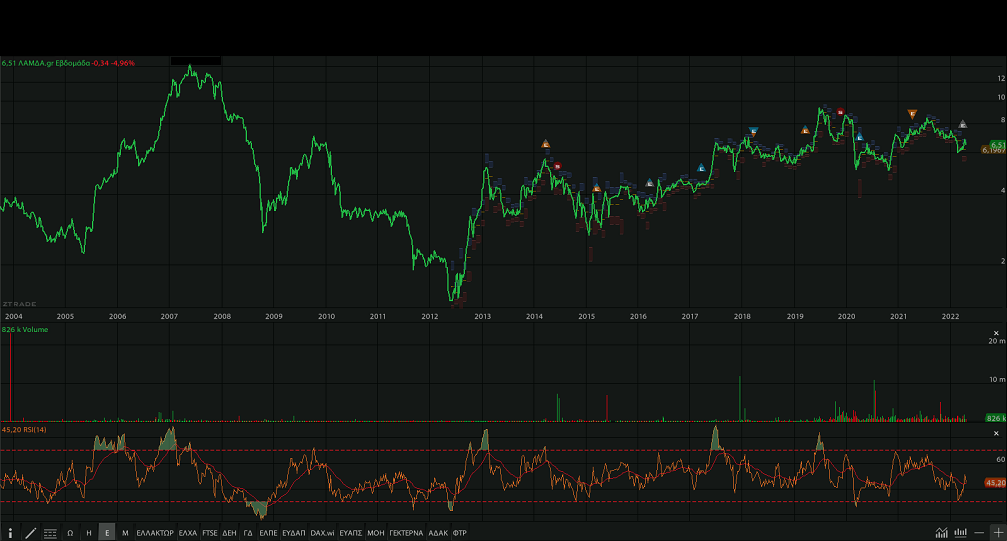Open the indicators bar-chart icon
This screenshot has width=1007, height=541.
point(960,533)
